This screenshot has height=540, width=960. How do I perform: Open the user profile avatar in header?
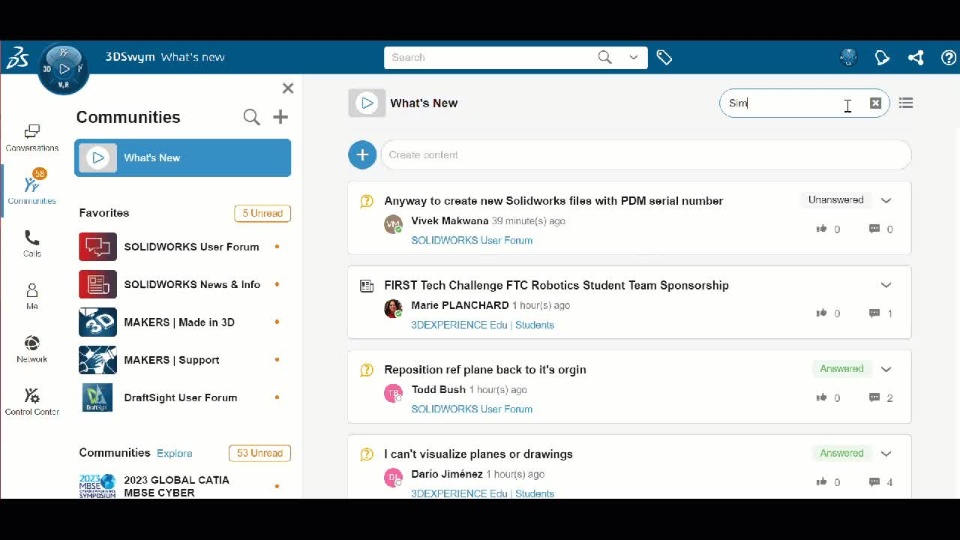click(x=848, y=58)
